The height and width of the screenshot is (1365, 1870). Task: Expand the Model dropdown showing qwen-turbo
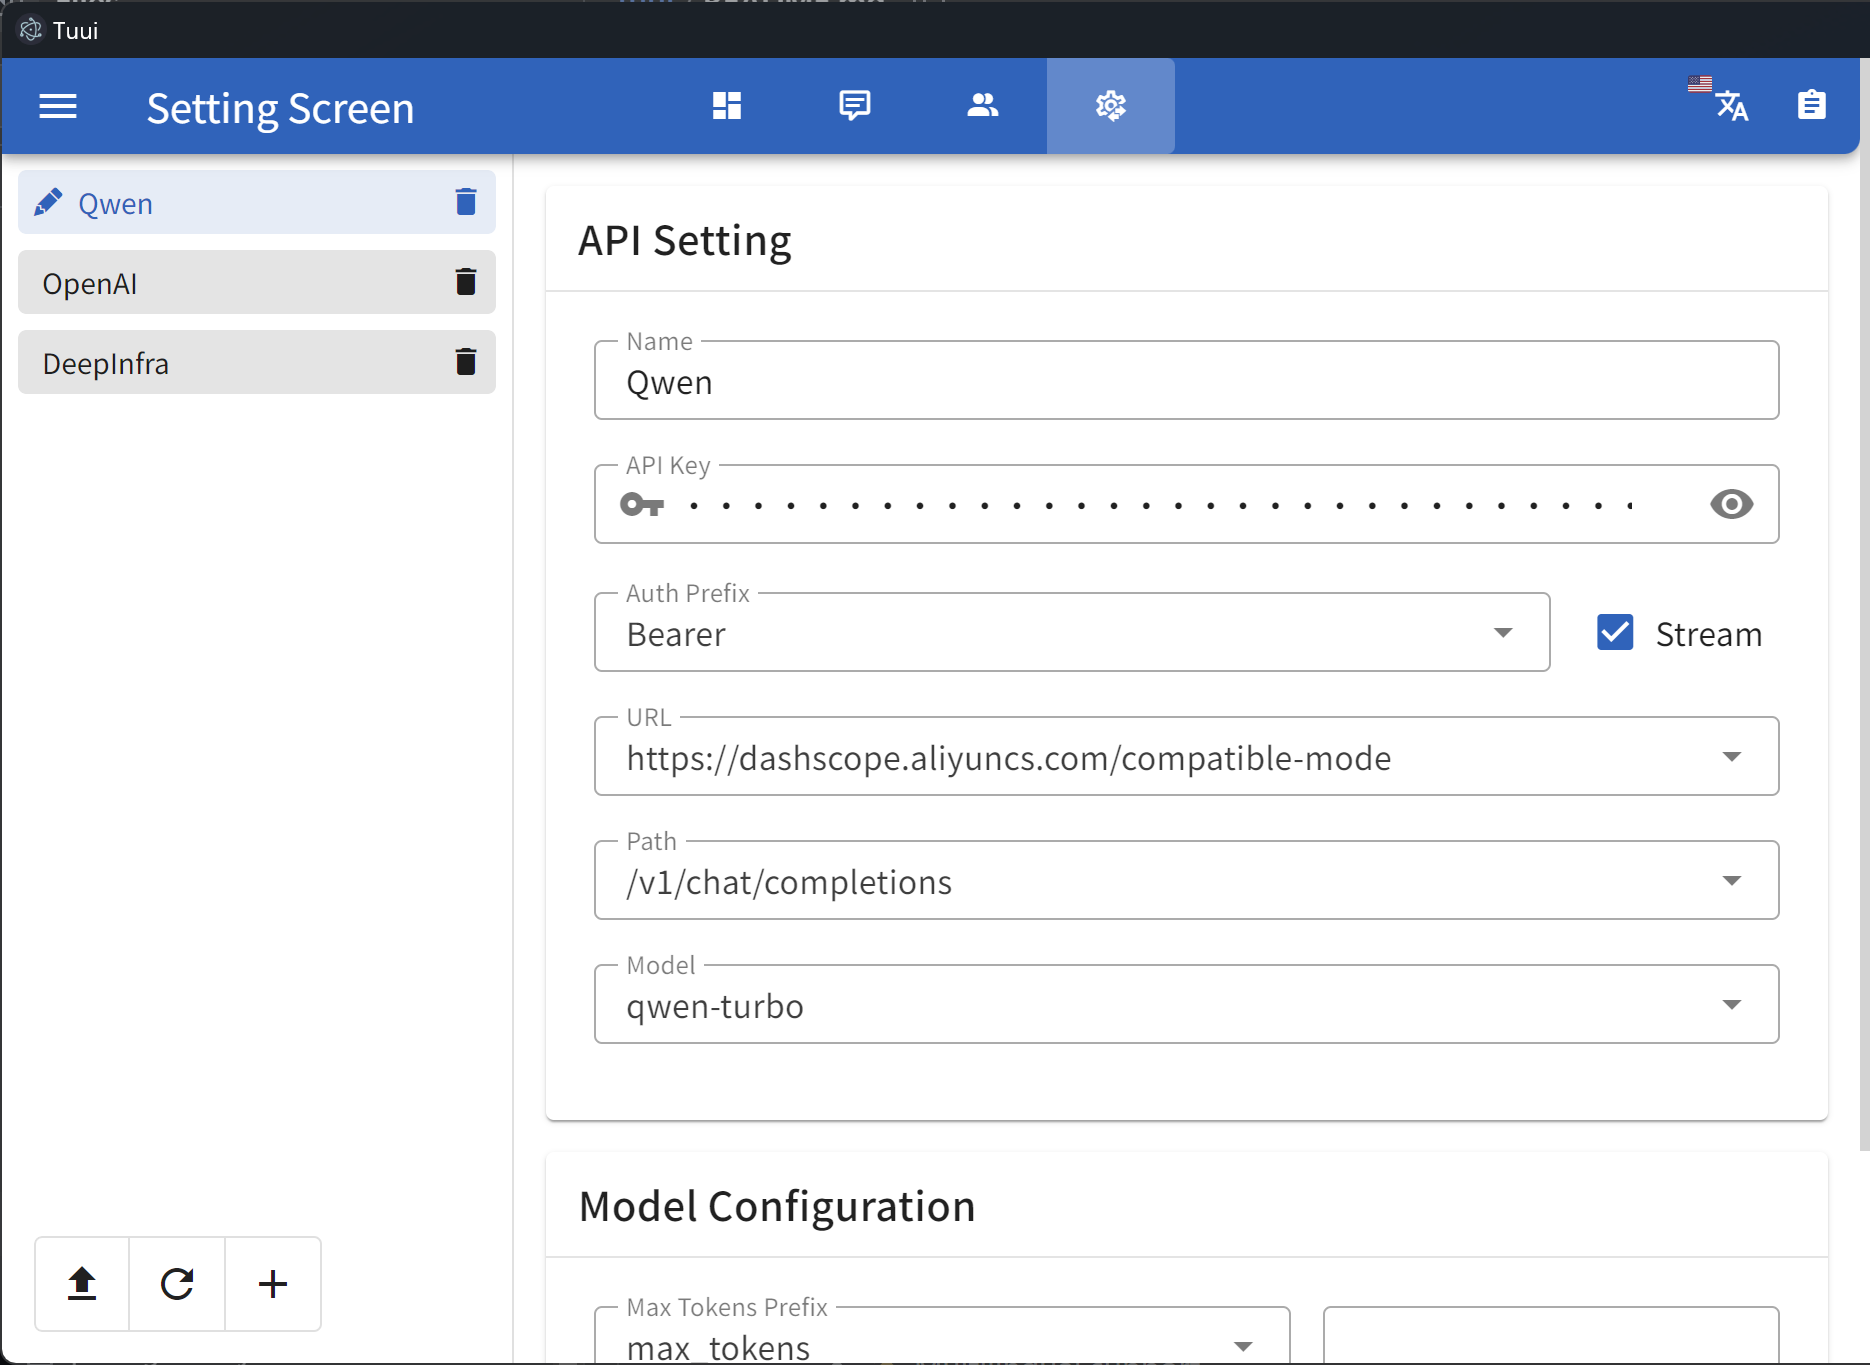pyautogui.click(x=1731, y=1005)
